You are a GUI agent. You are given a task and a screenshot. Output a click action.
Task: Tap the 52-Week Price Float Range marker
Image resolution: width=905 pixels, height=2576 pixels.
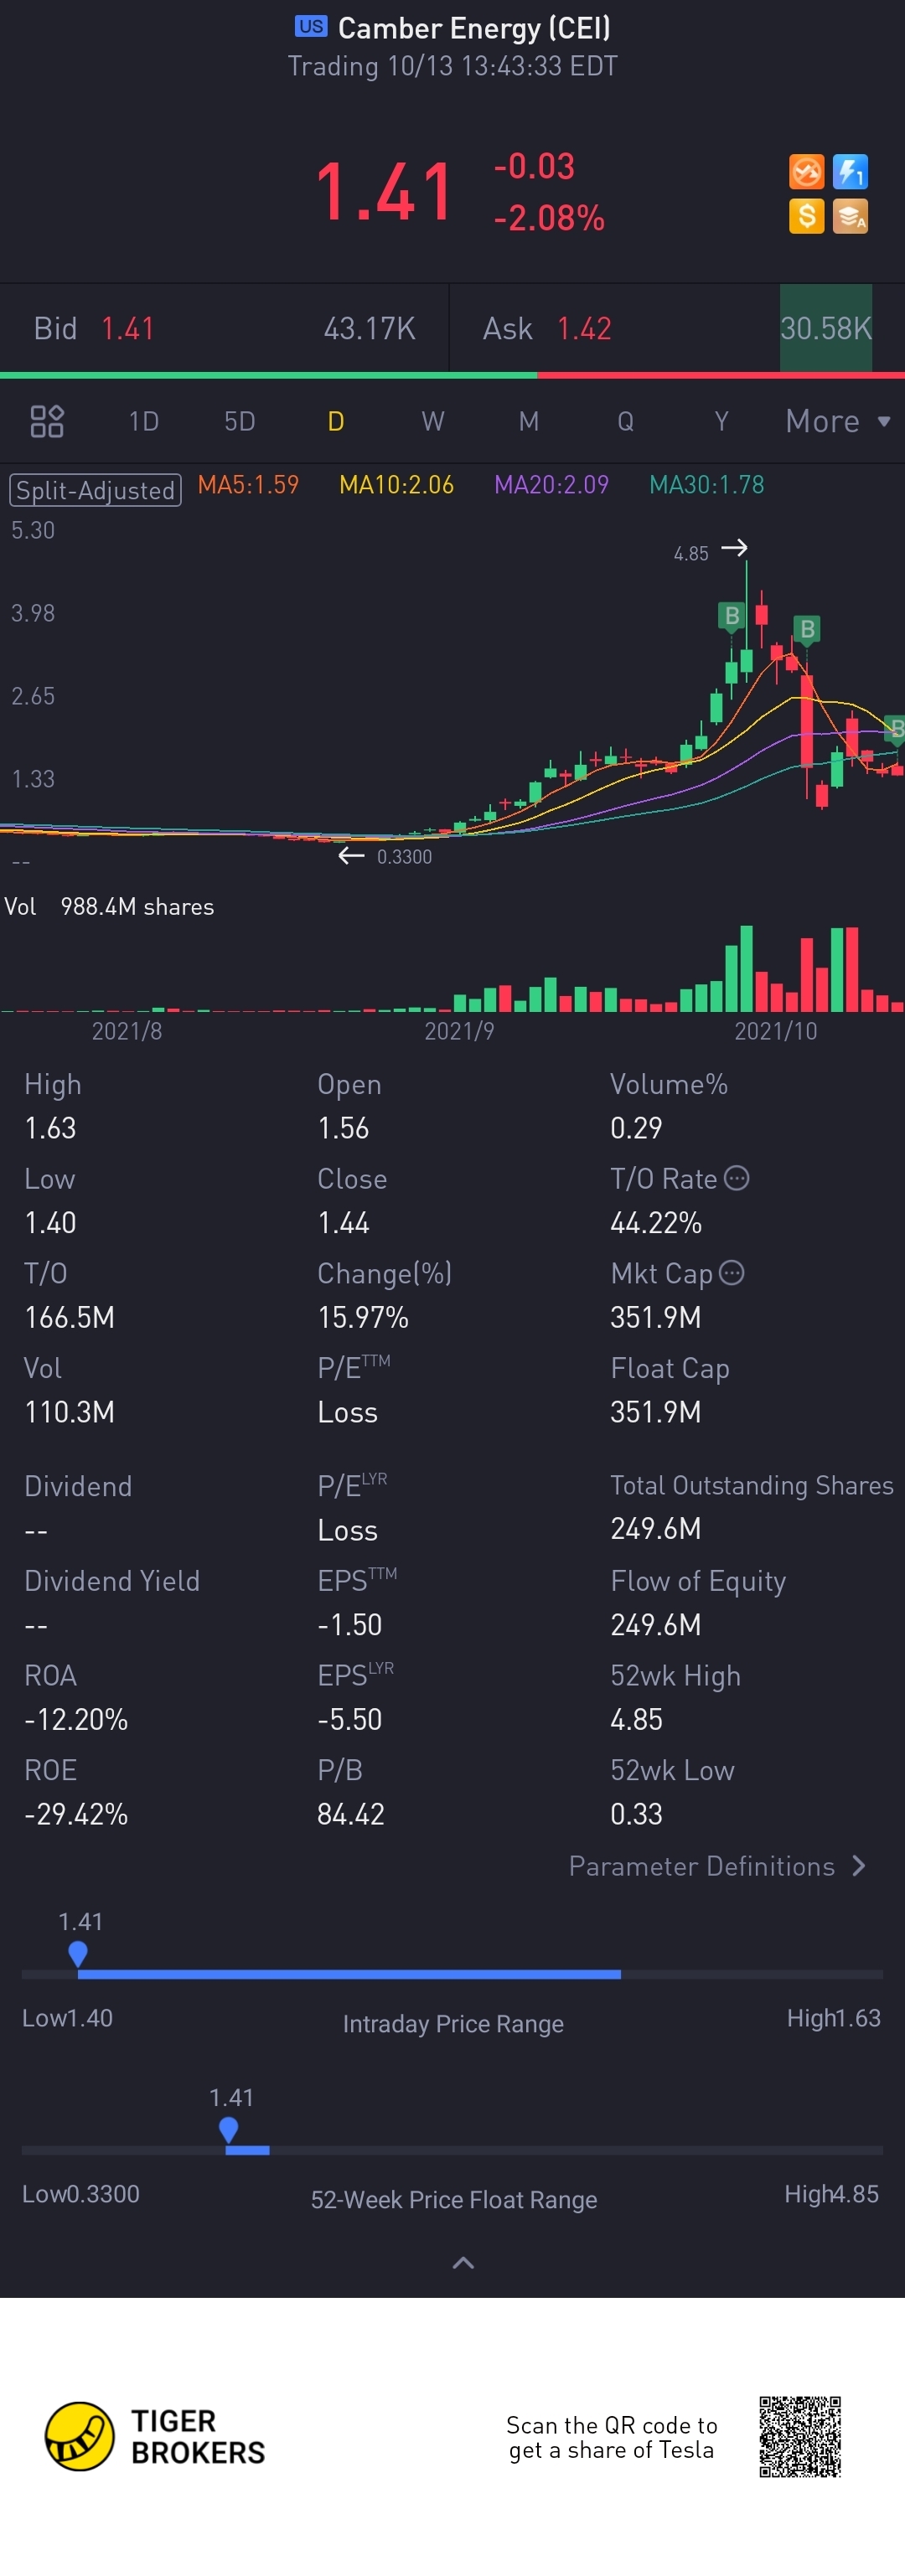pos(229,2129)
